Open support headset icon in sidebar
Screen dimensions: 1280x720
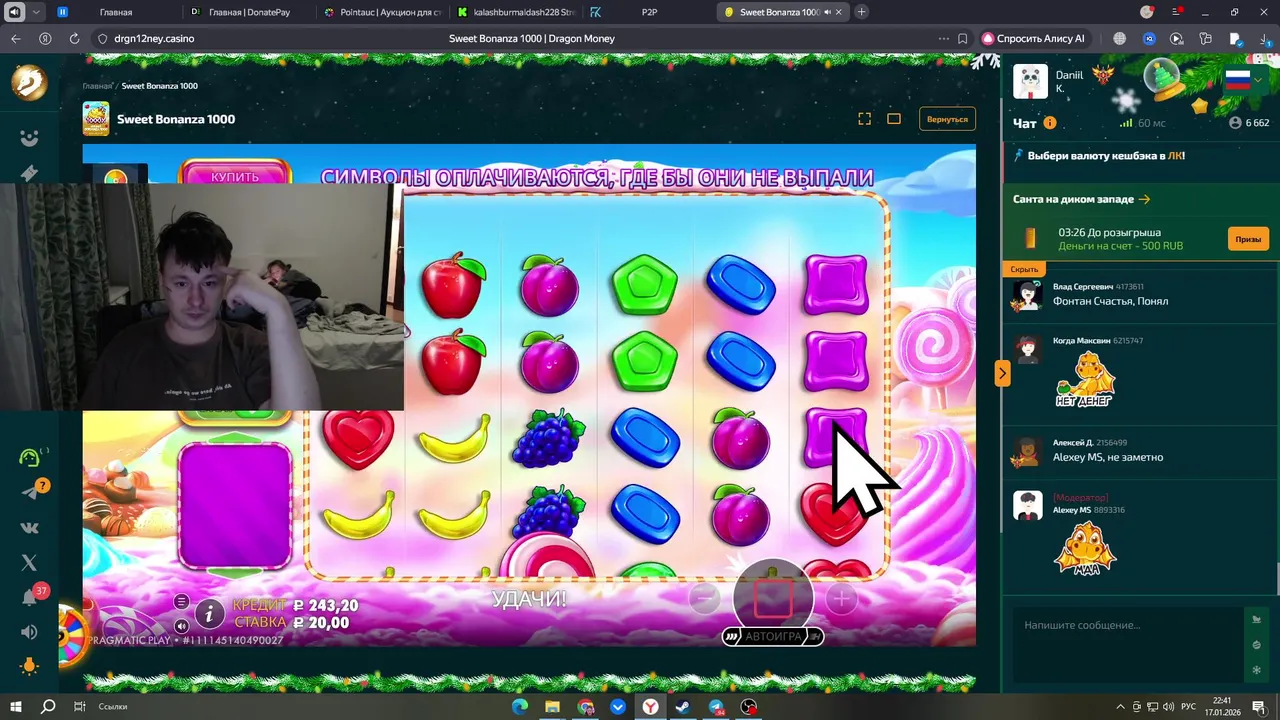[30, 457]
